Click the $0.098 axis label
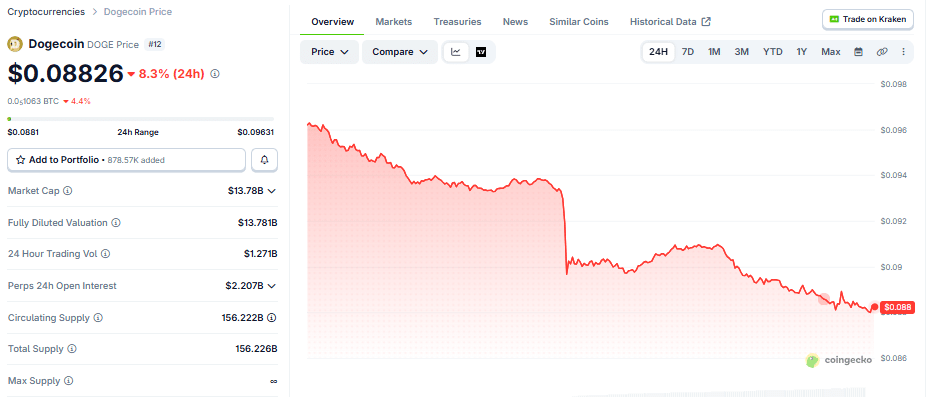Viewport: 930px width, 397px height. (894, 84)
